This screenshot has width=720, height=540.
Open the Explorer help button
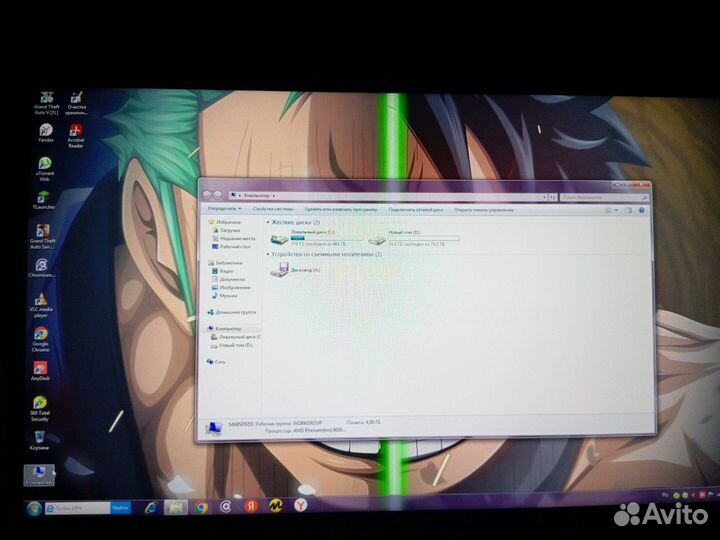click(642, 210)
